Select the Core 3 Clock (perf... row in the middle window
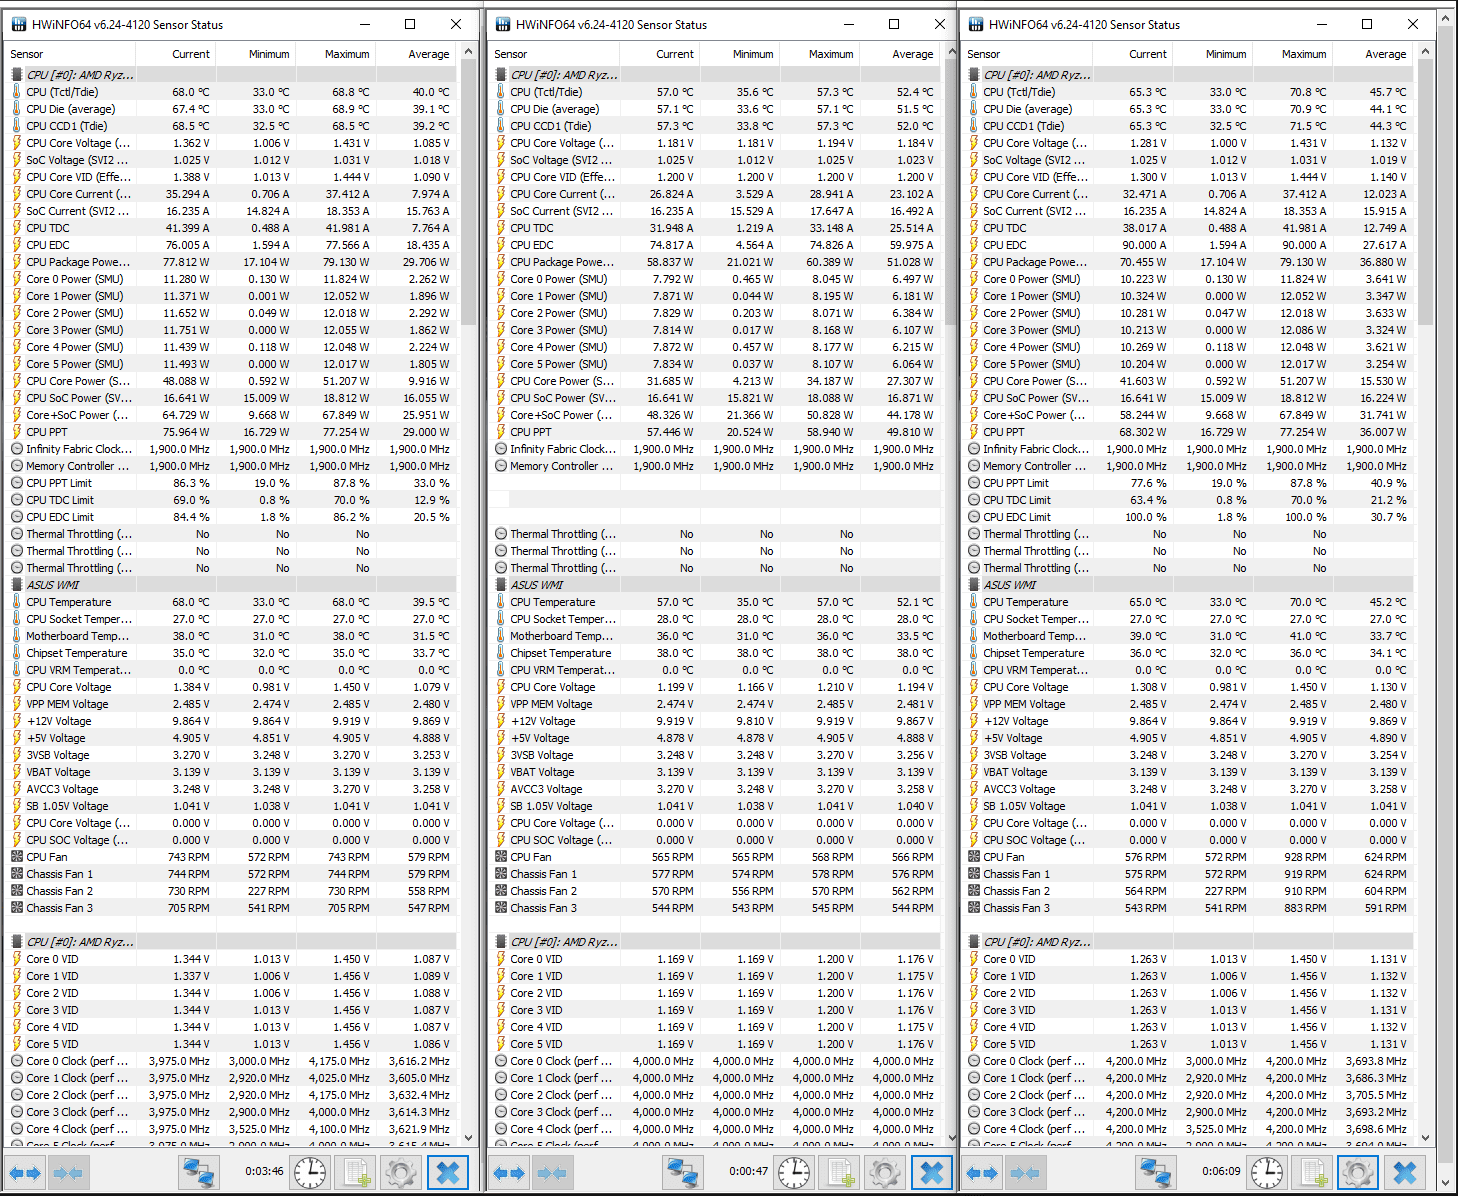This screenshot has width=1458, height=1196. [x=715, y=1112]
